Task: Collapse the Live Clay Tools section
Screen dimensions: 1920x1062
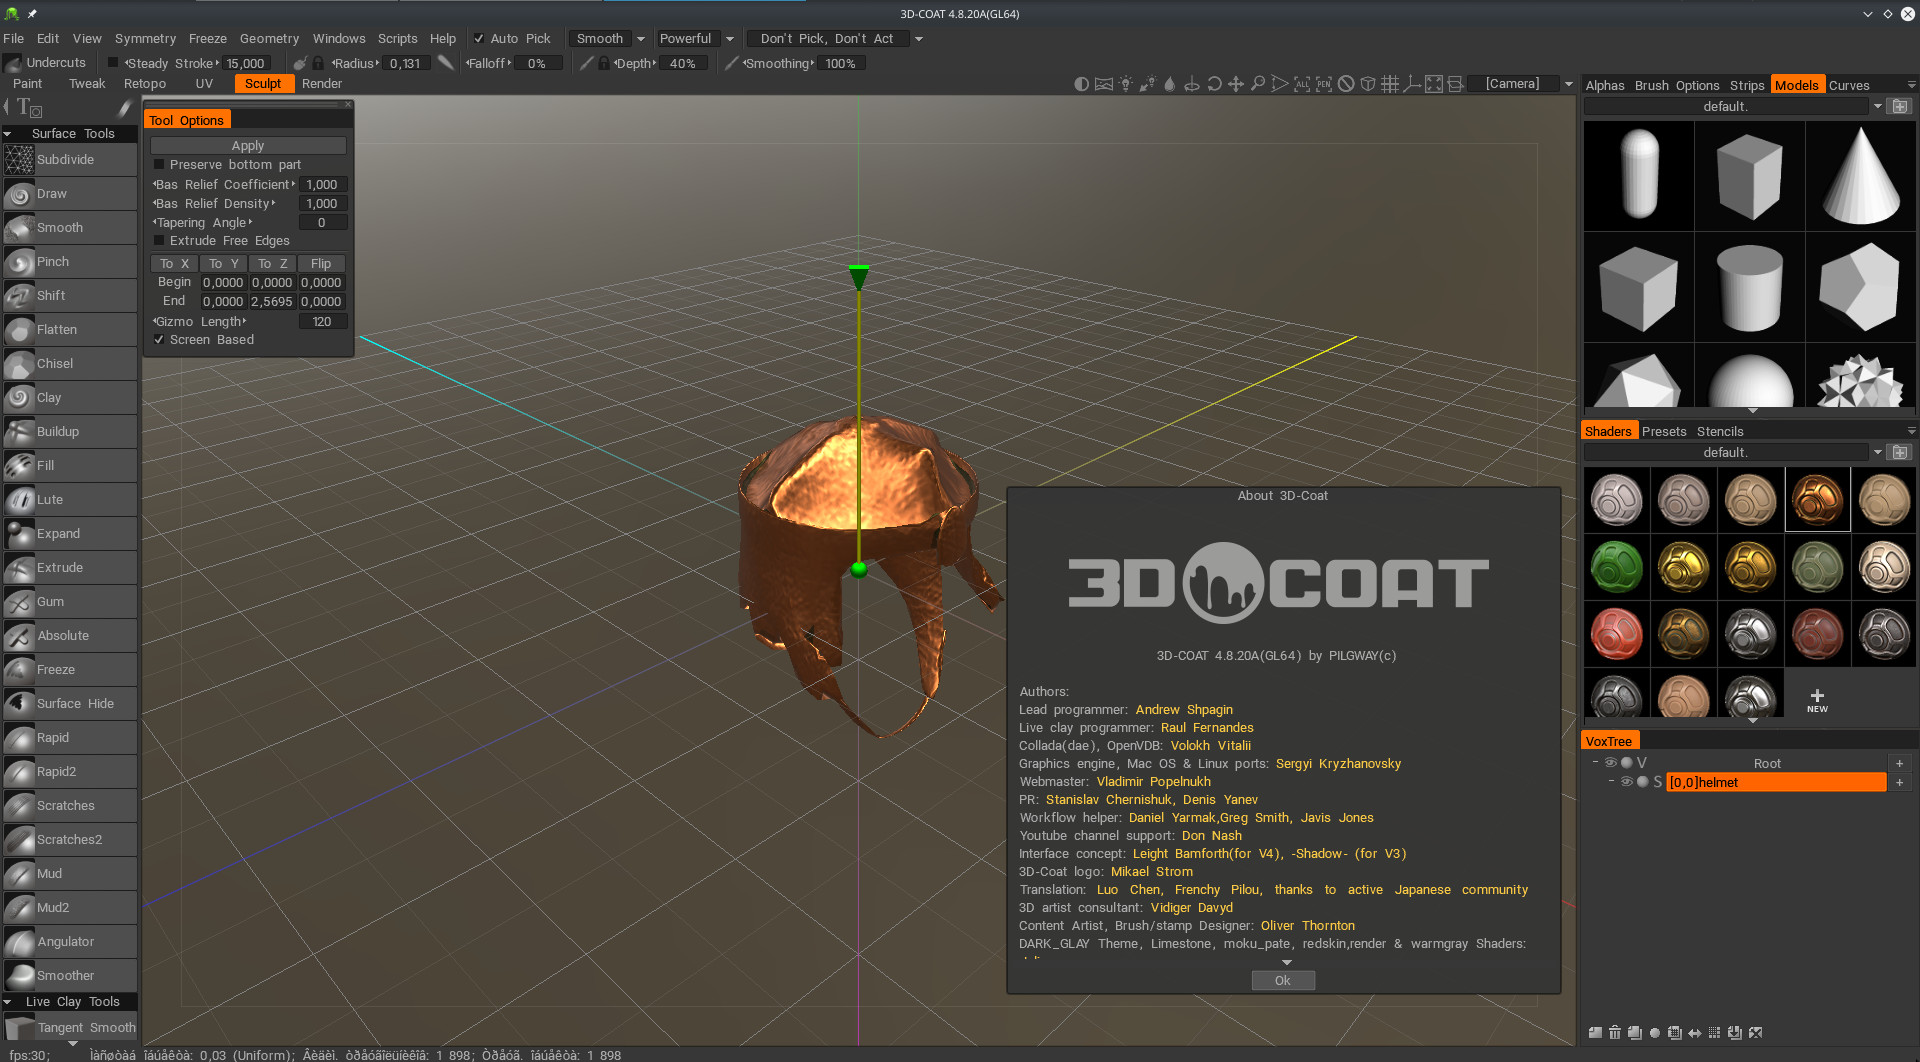Action: coord(8,1002)
